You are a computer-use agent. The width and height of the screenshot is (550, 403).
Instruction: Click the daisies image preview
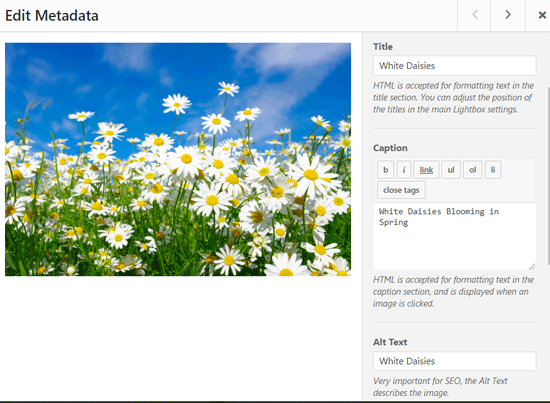pos(178,159)
